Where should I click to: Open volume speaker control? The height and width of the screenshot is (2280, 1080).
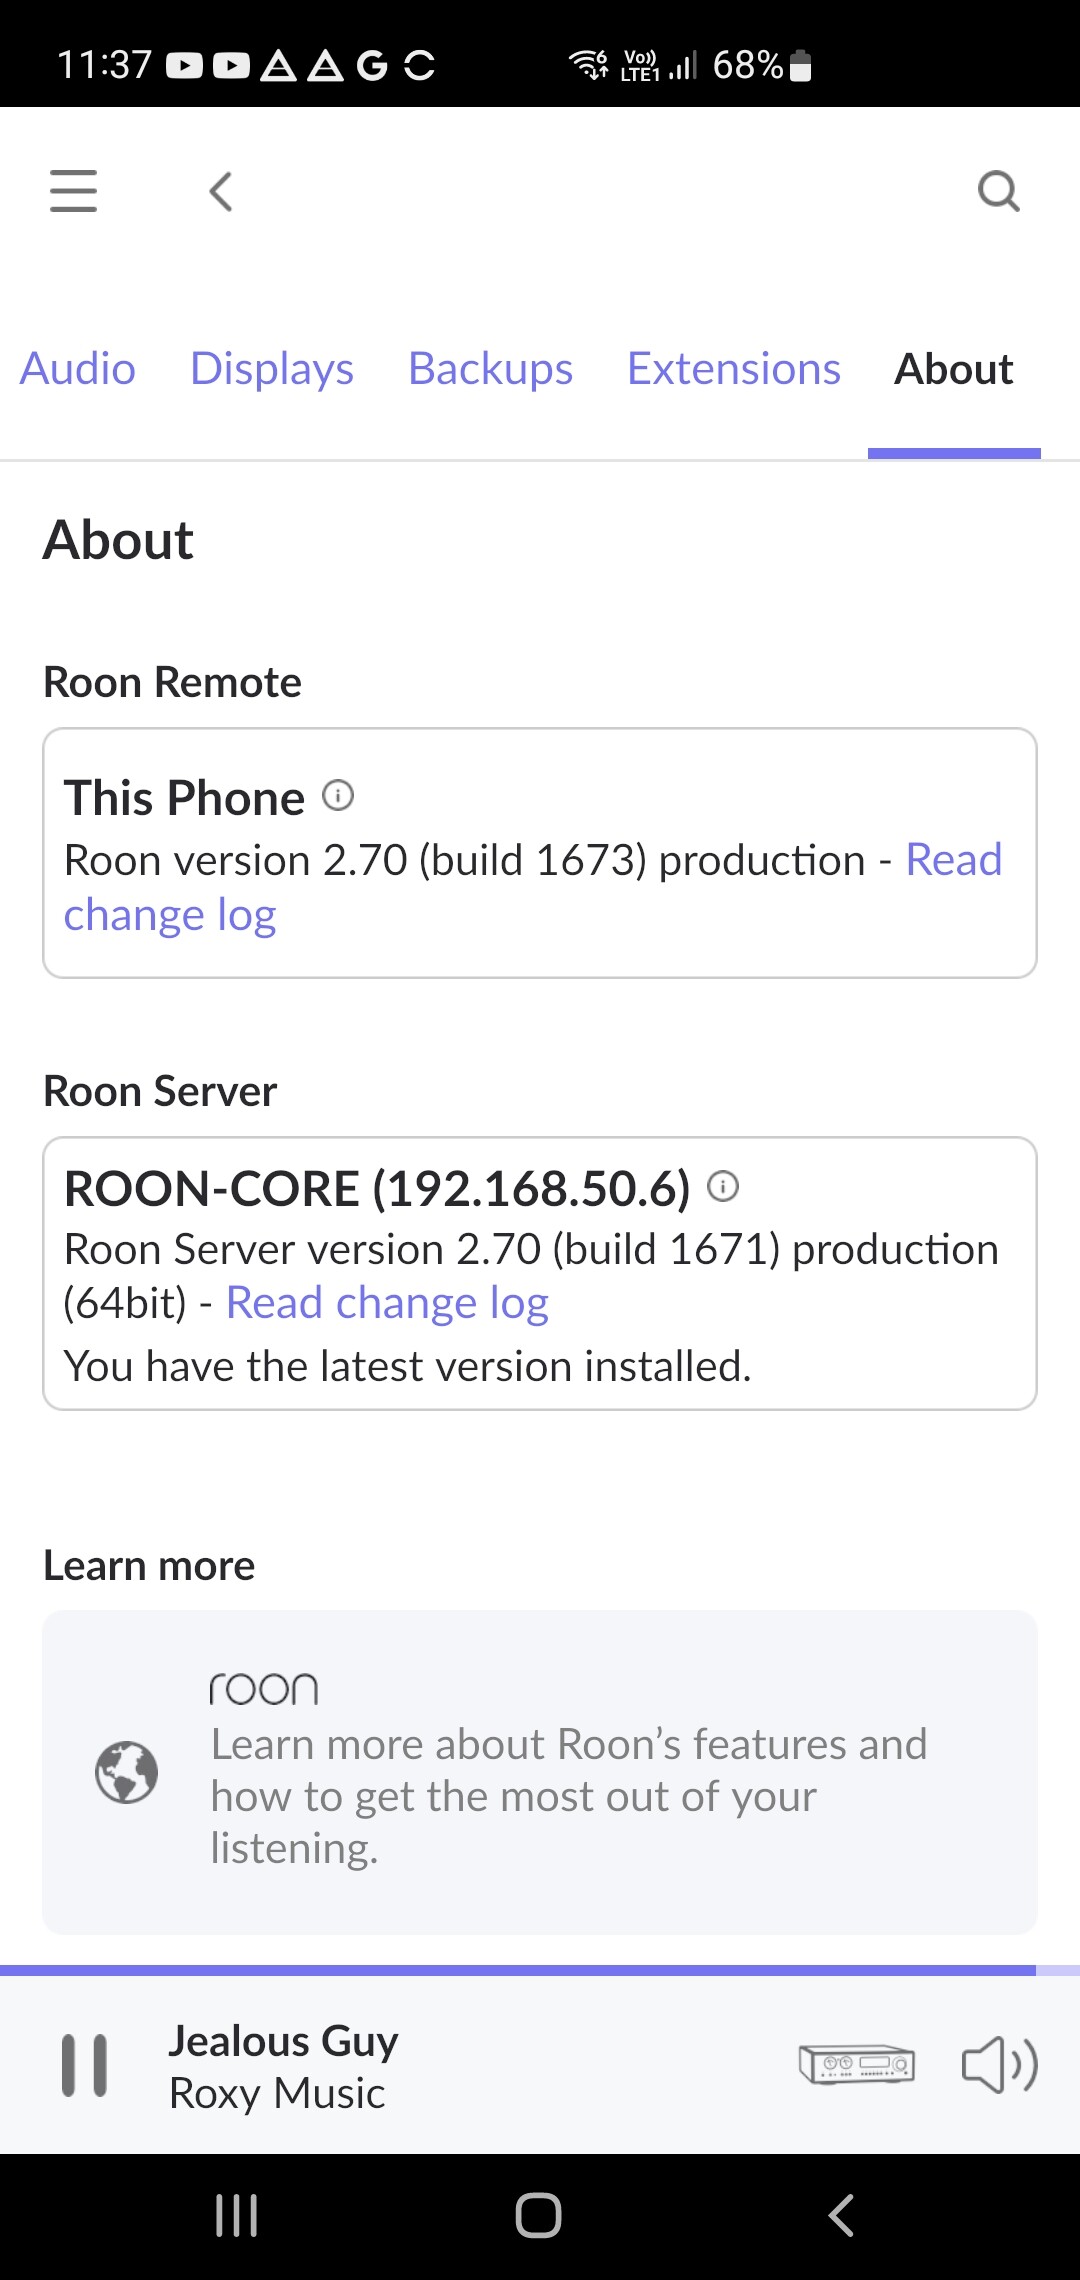click(1000, 2064)
